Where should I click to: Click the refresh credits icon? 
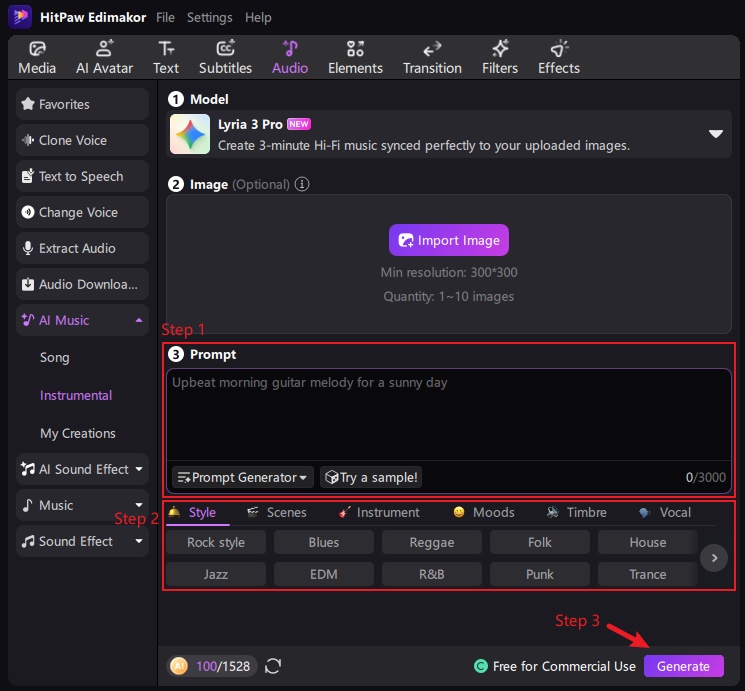[273, 666]
